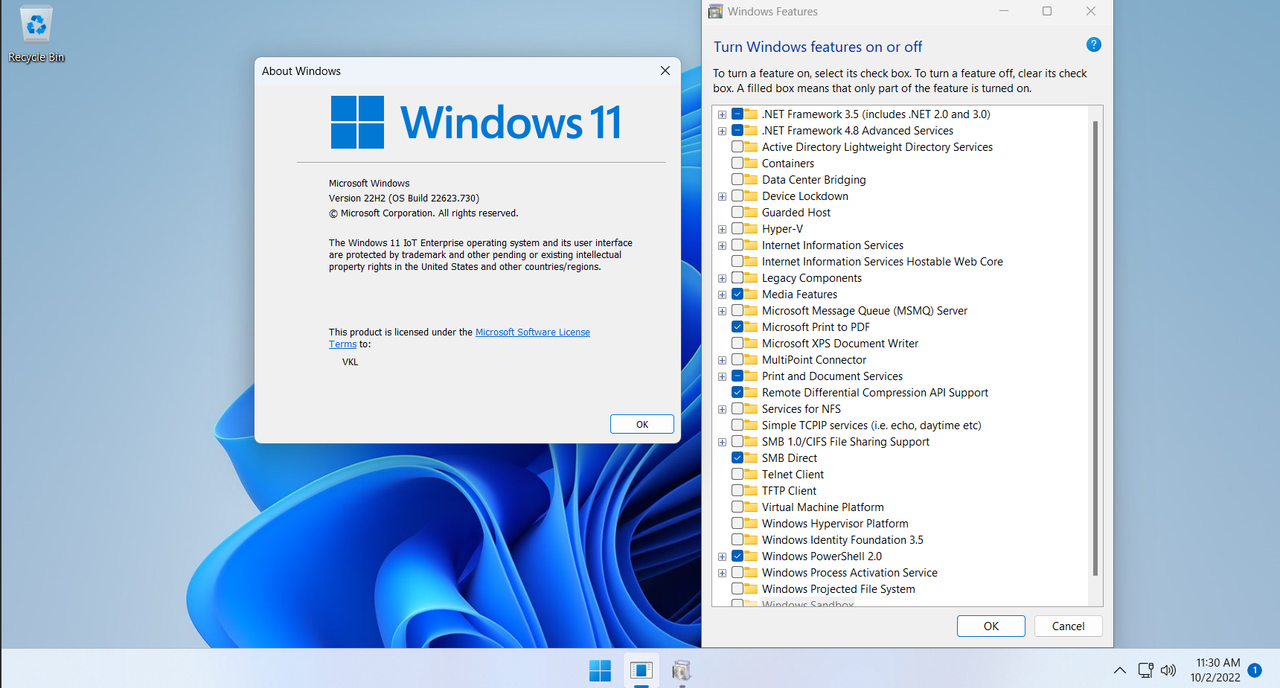The image size is (1280, 688).
Task: Expand SMB 1.0/CIFS File Sharing Support
Action: [x=722, y=442]
